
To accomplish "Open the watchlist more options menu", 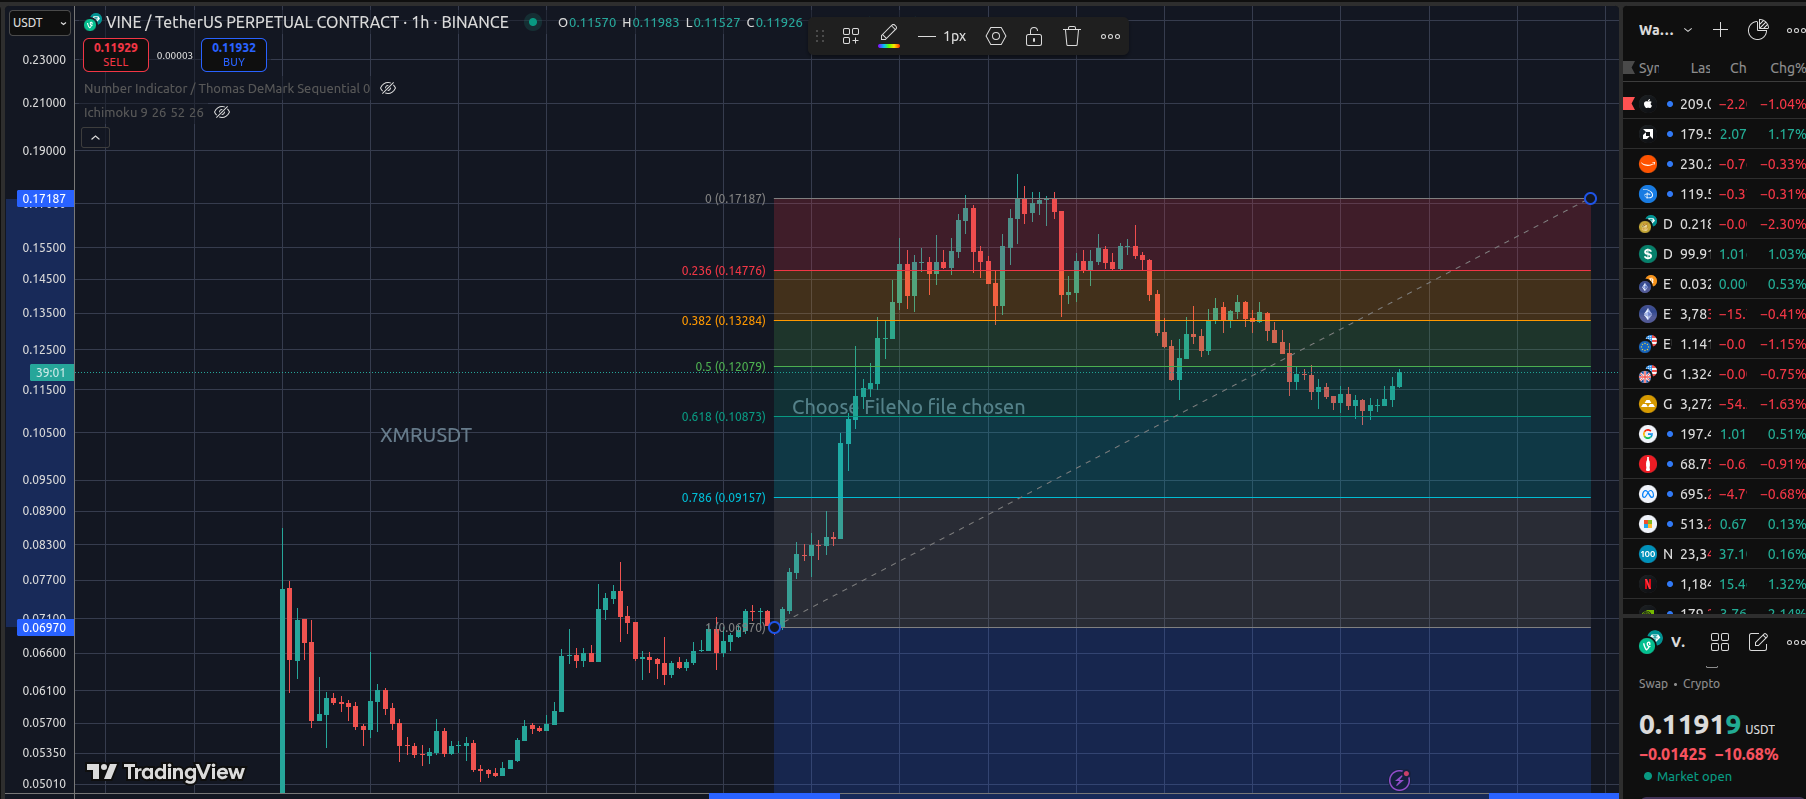I will (x=1795, y=30).
